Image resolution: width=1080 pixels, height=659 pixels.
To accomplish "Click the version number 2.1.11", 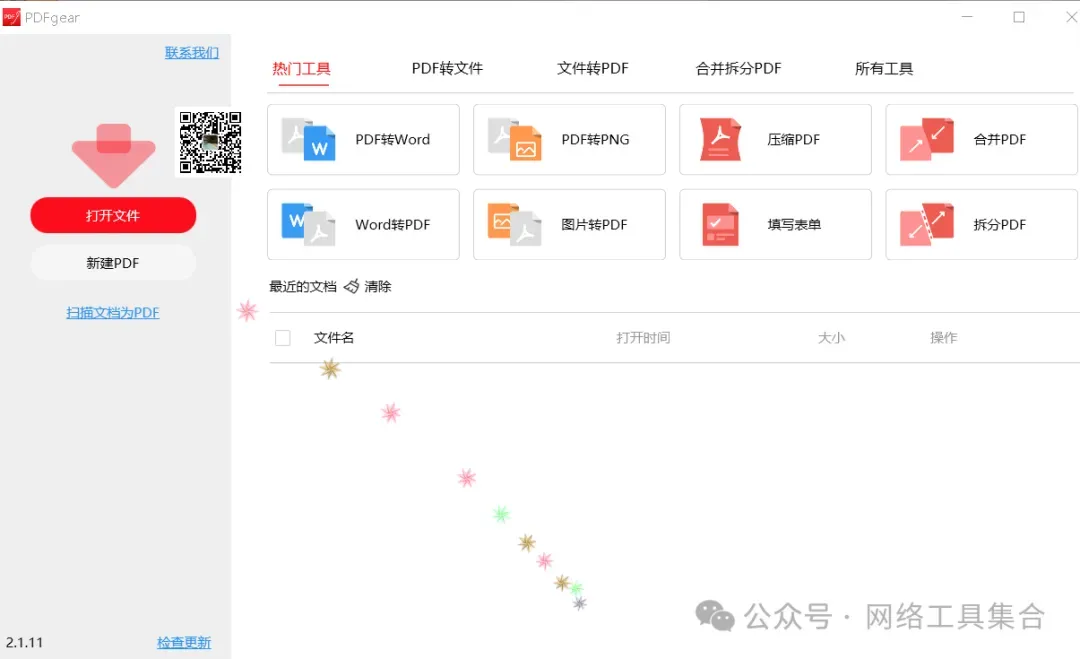I will point(24,642).
